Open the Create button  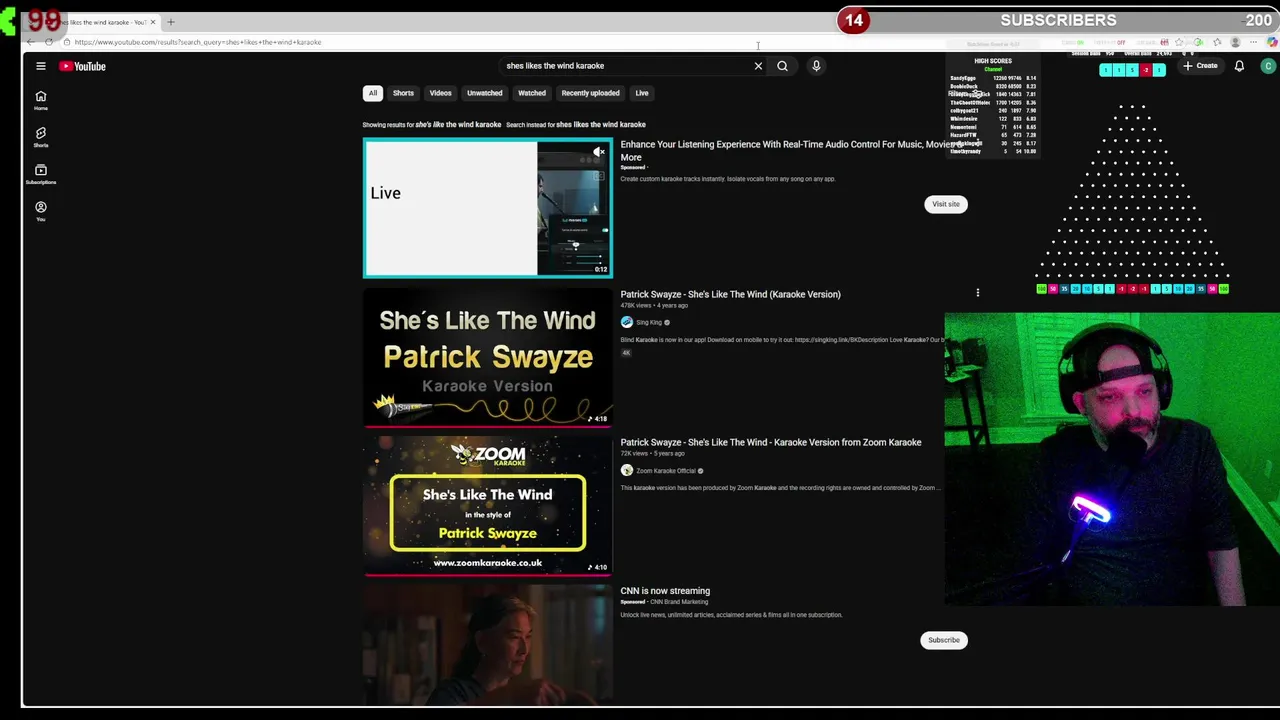tap(1200, 66)
